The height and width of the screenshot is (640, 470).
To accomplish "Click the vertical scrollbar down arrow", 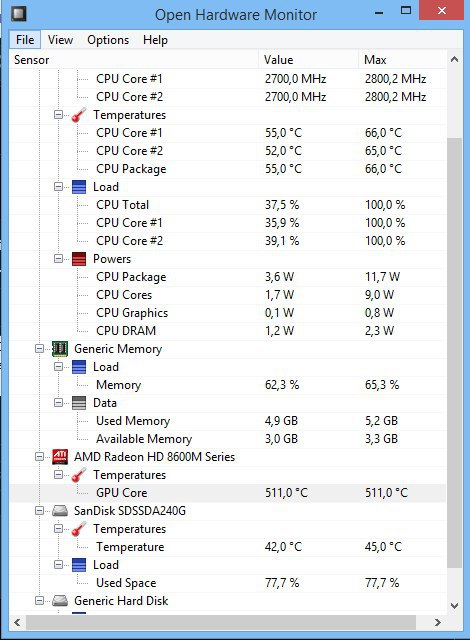I will [x=454, y=606].
